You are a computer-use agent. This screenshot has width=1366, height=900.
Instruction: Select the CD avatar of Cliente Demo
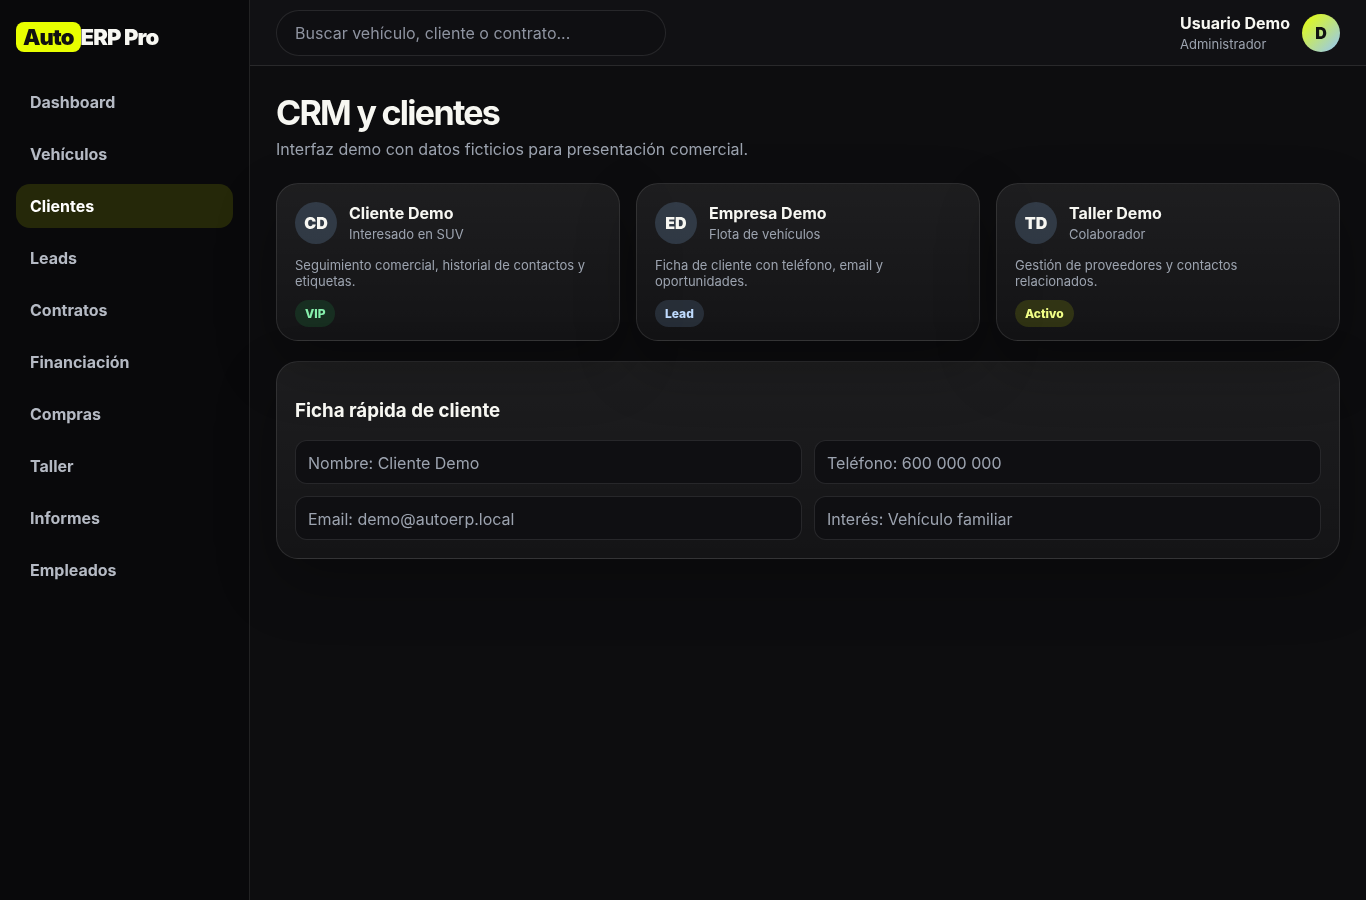click(316, 223)
